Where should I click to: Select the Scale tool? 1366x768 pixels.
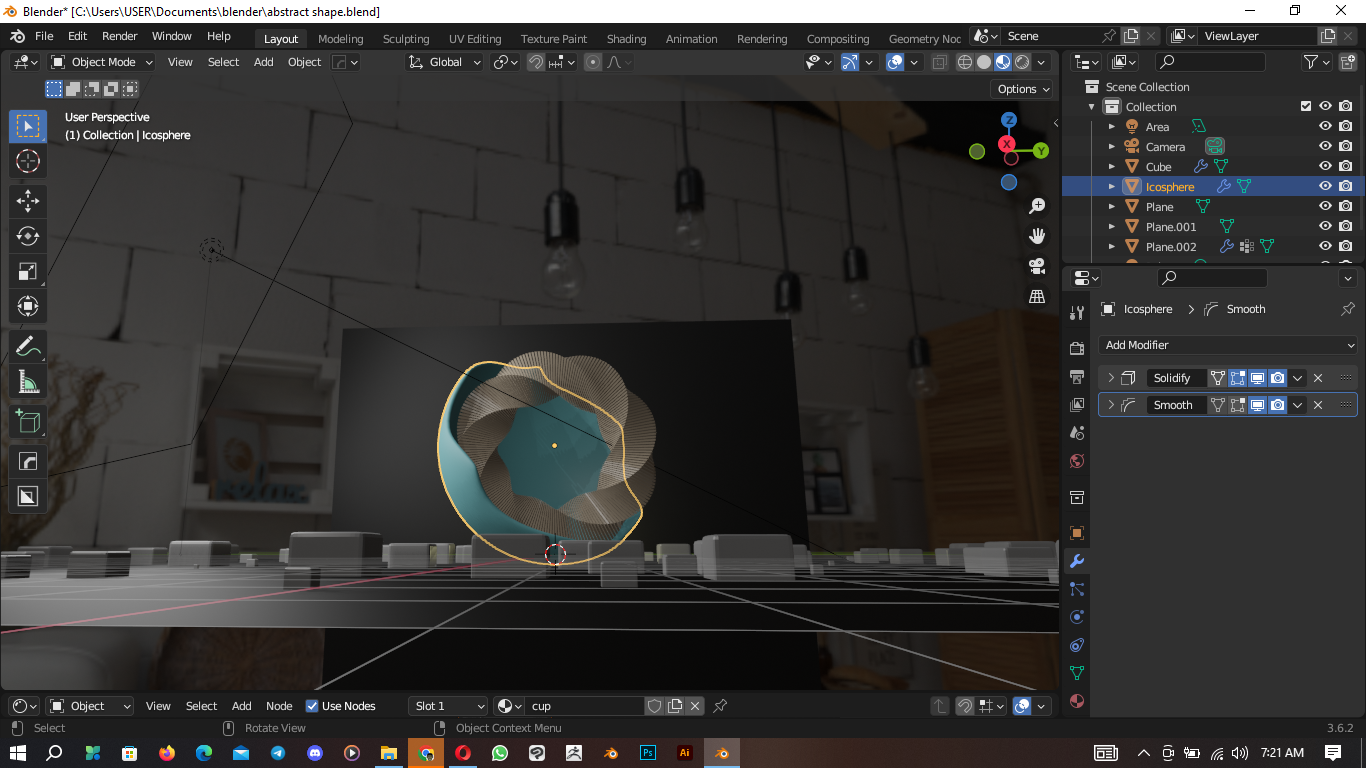point(28,271)
